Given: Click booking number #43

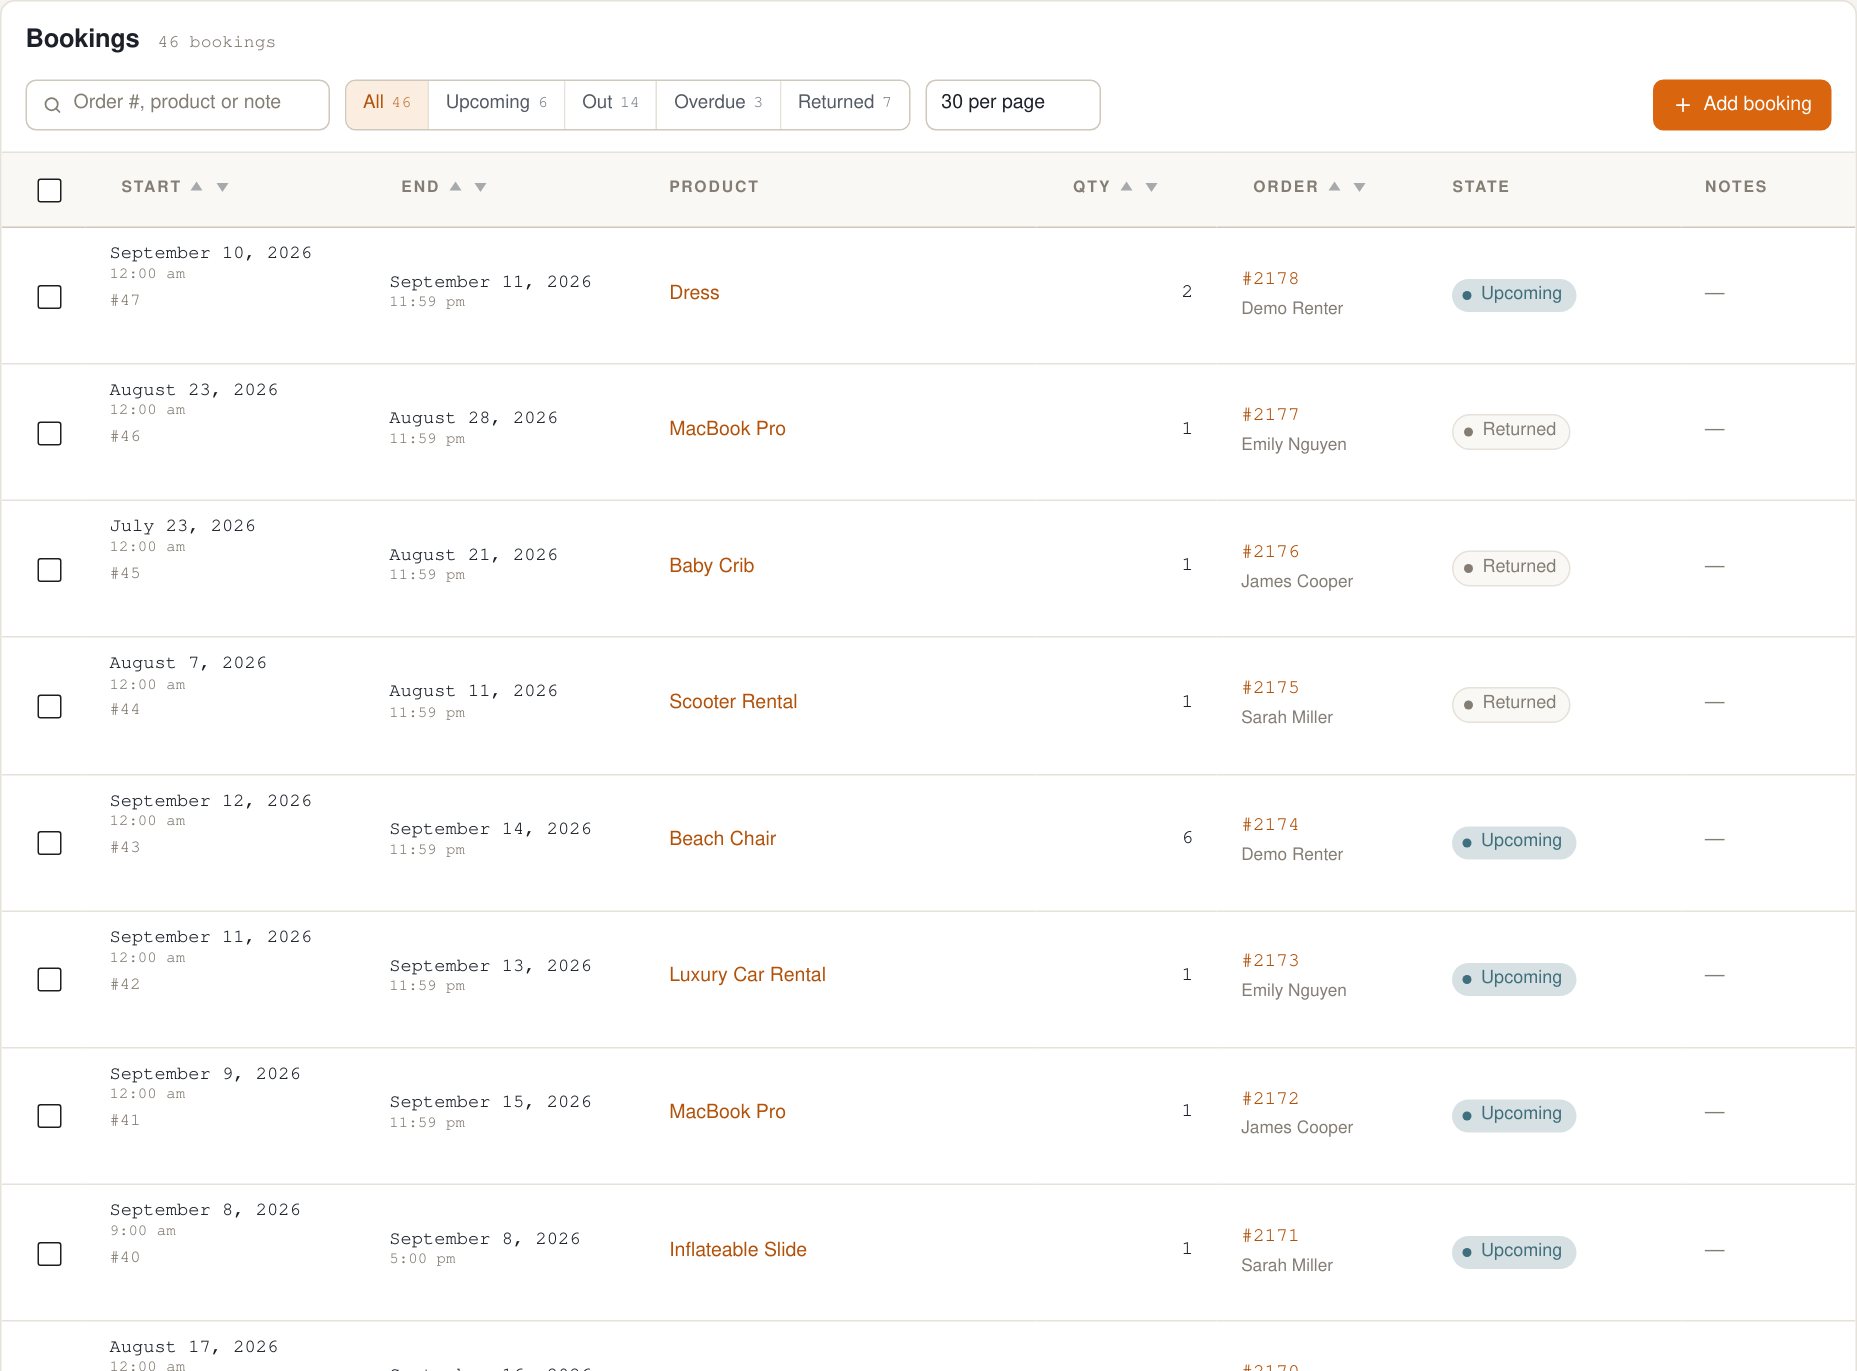Looking at the screenshot, I should pos(125,847).
